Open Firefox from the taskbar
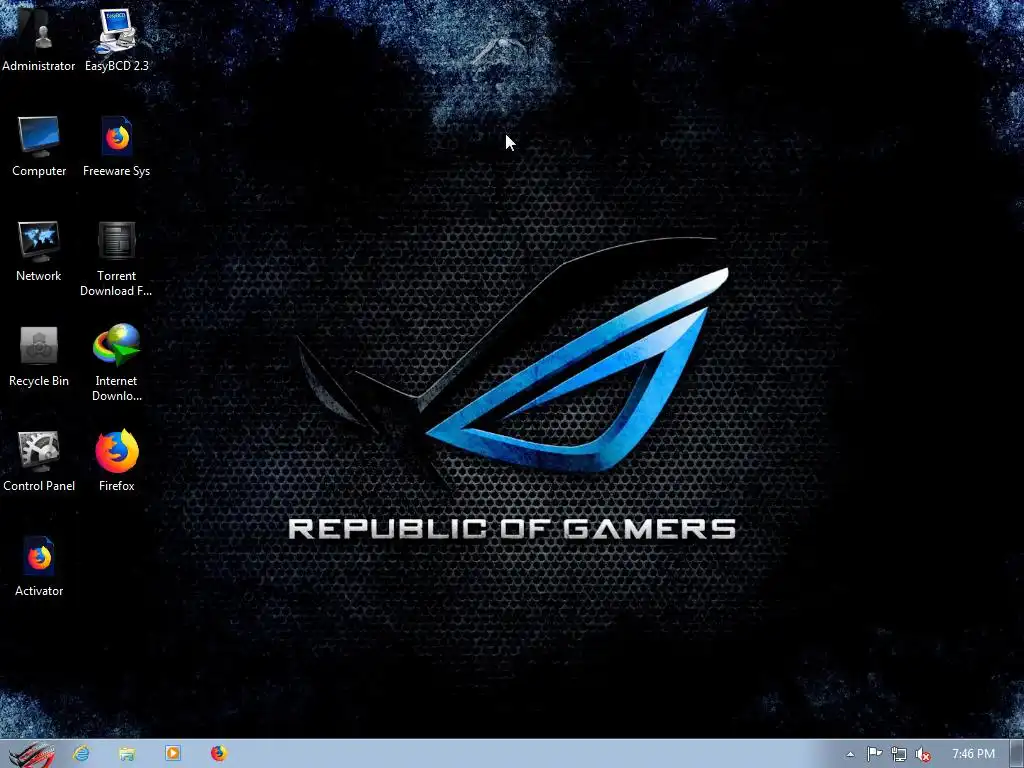The image size is (1024, 768). 219,754
